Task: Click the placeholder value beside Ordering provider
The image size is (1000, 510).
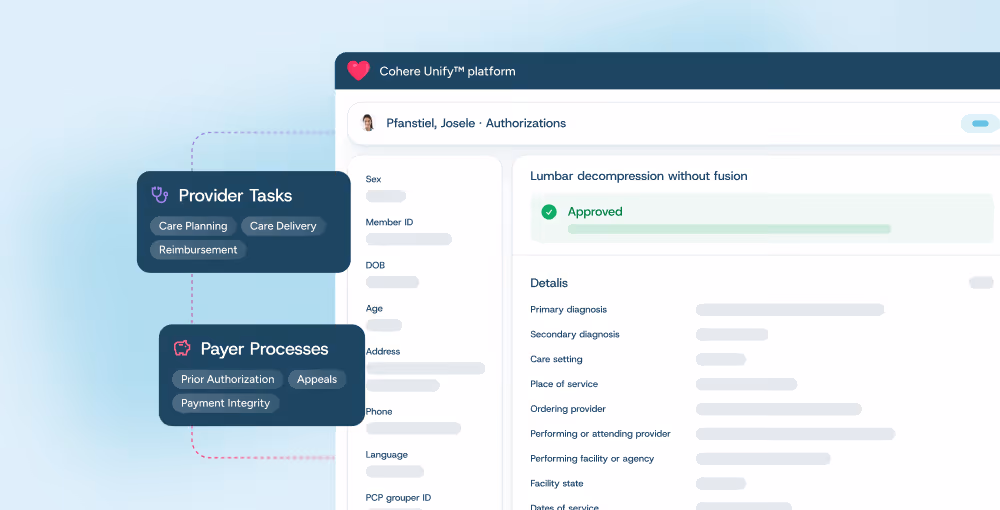Action: click(779, 409)
